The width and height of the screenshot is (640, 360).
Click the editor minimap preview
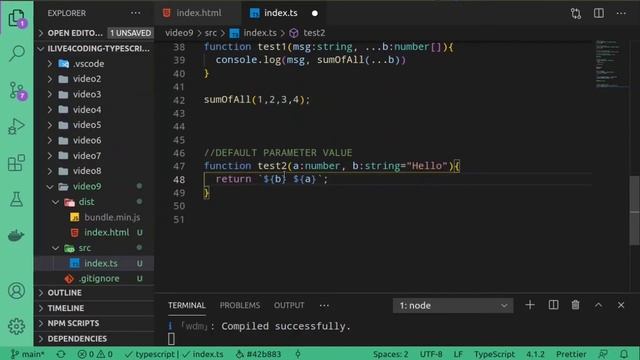(x=611, y=64)
